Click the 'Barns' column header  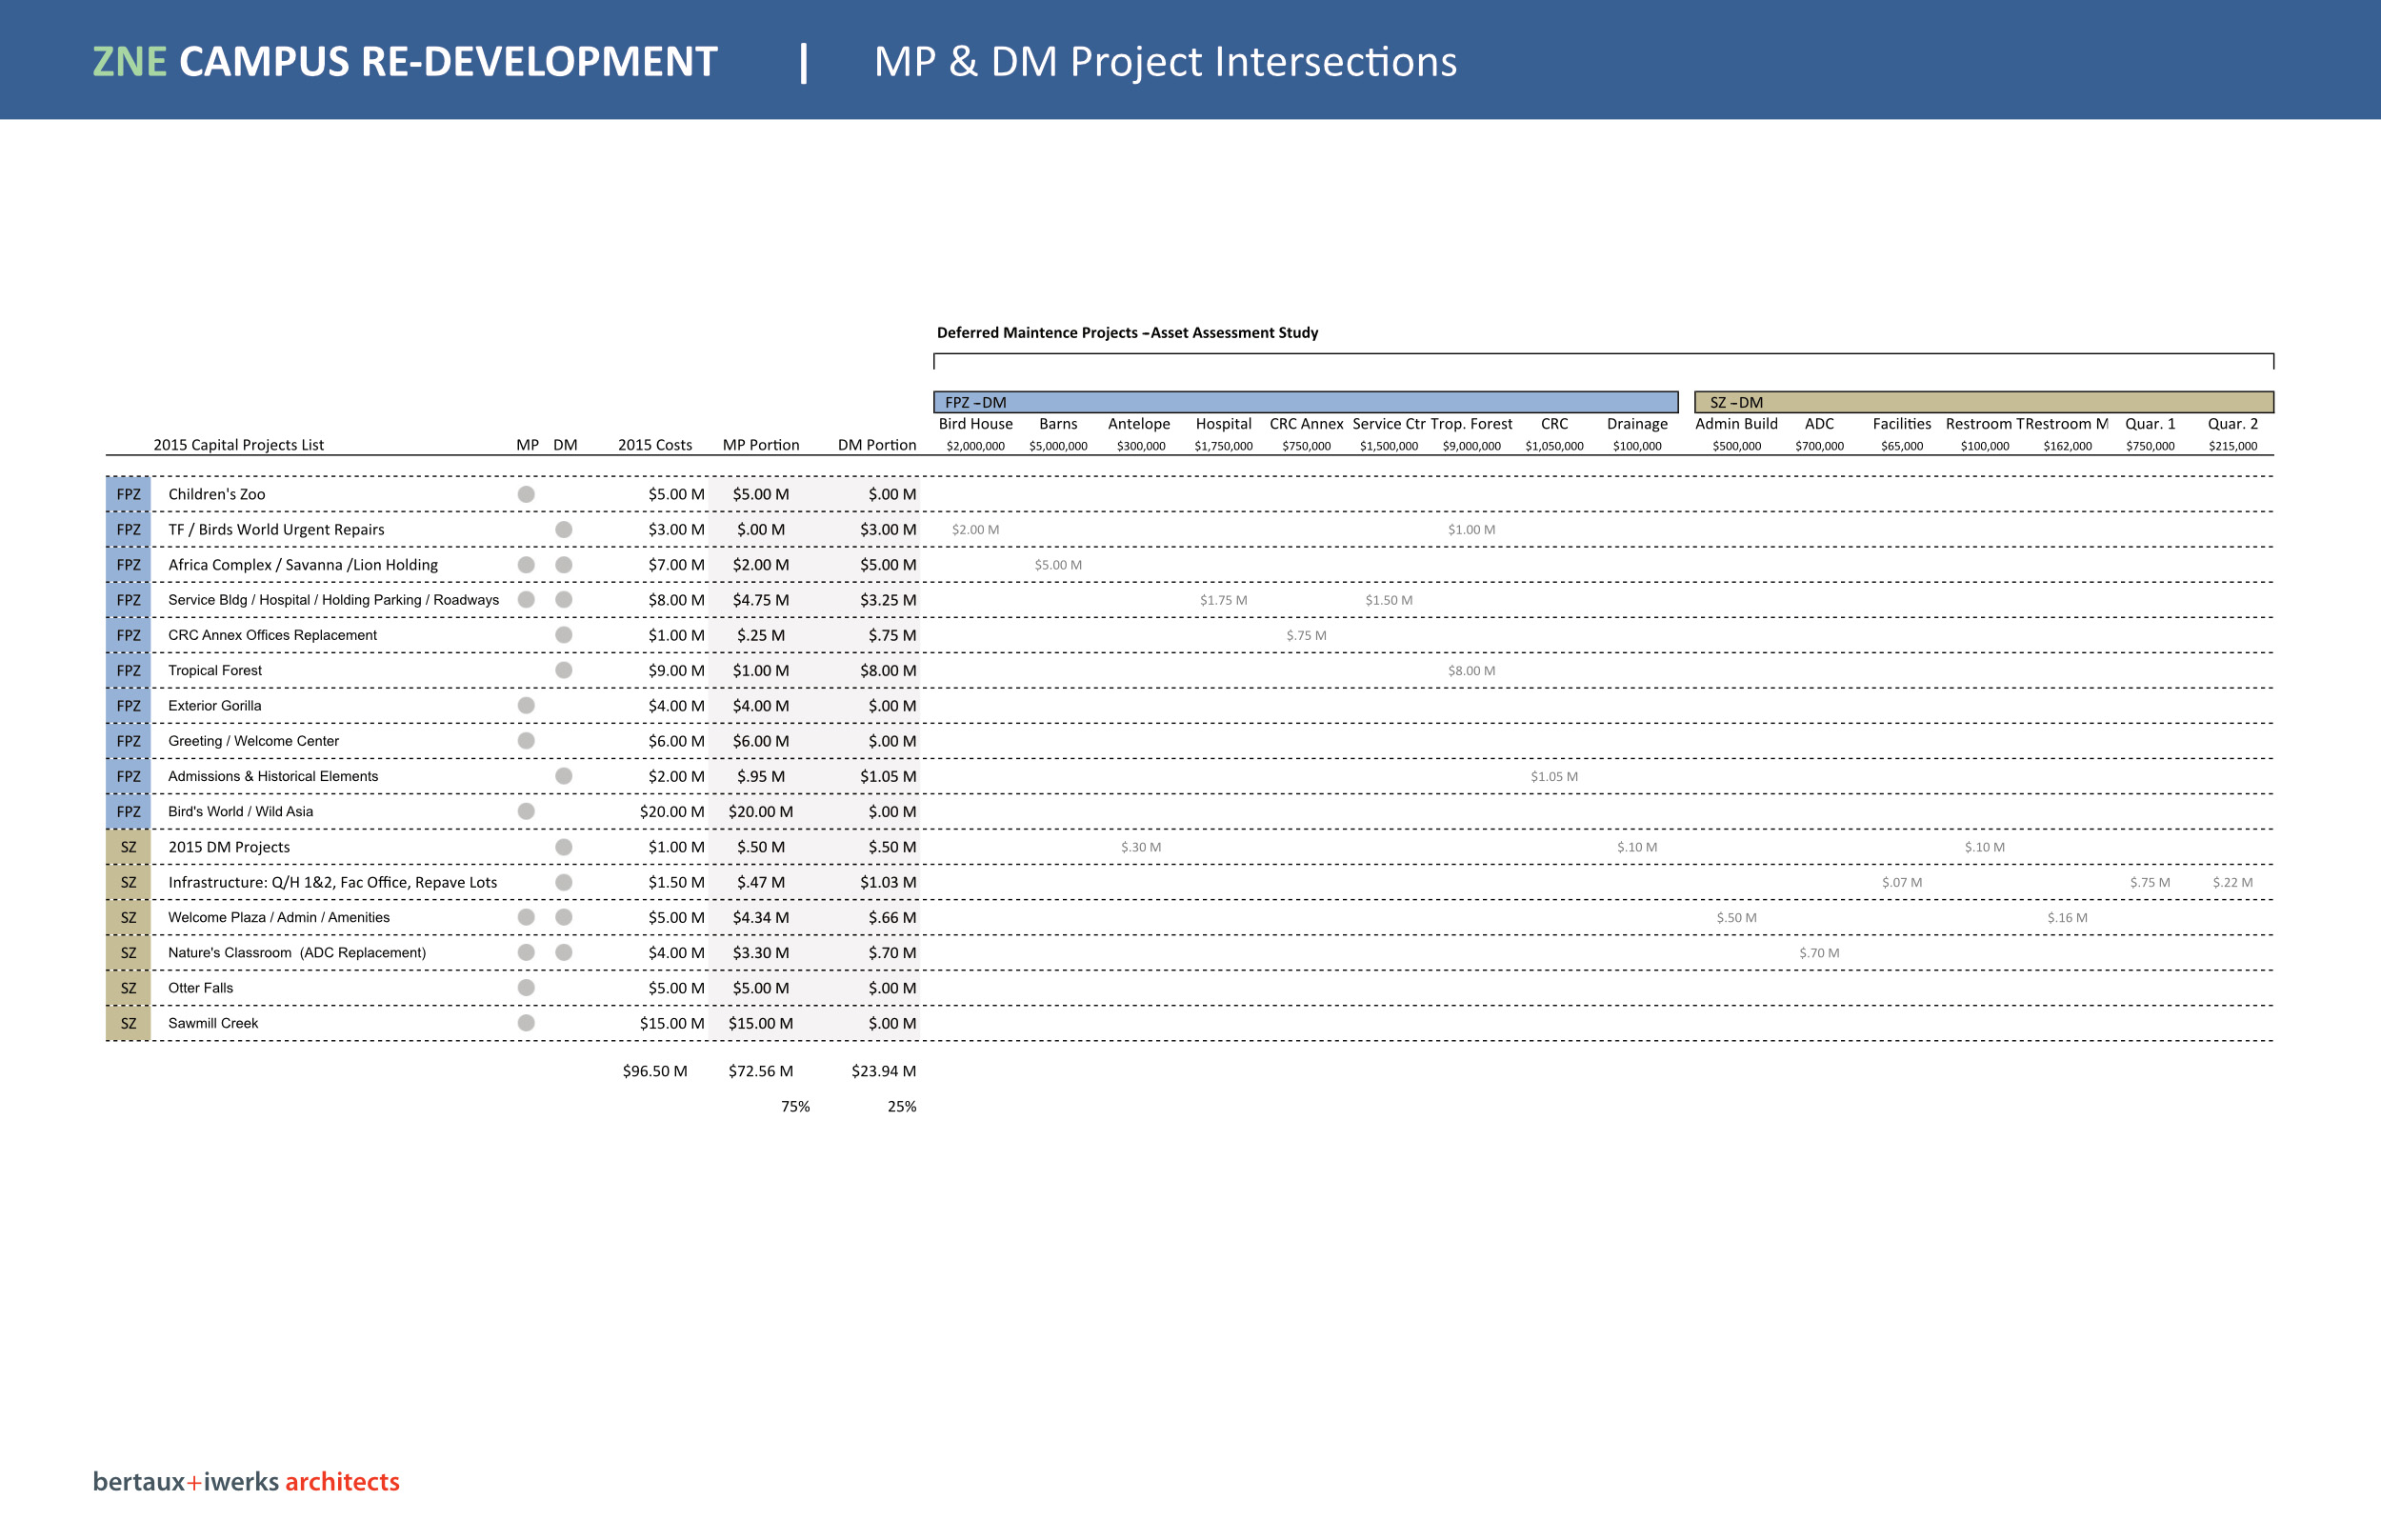coord(1058,424)
